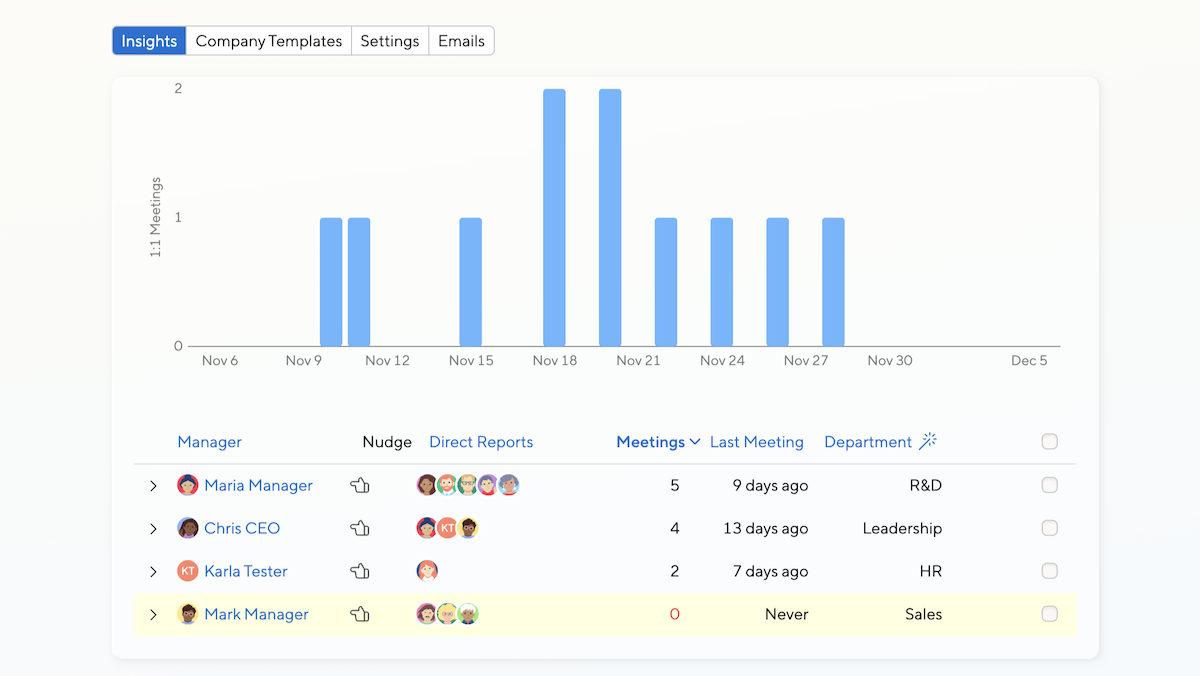The image size is (1200, 676).
Task: Click the Direct Reports column header
Action: [x=481, y=442]
